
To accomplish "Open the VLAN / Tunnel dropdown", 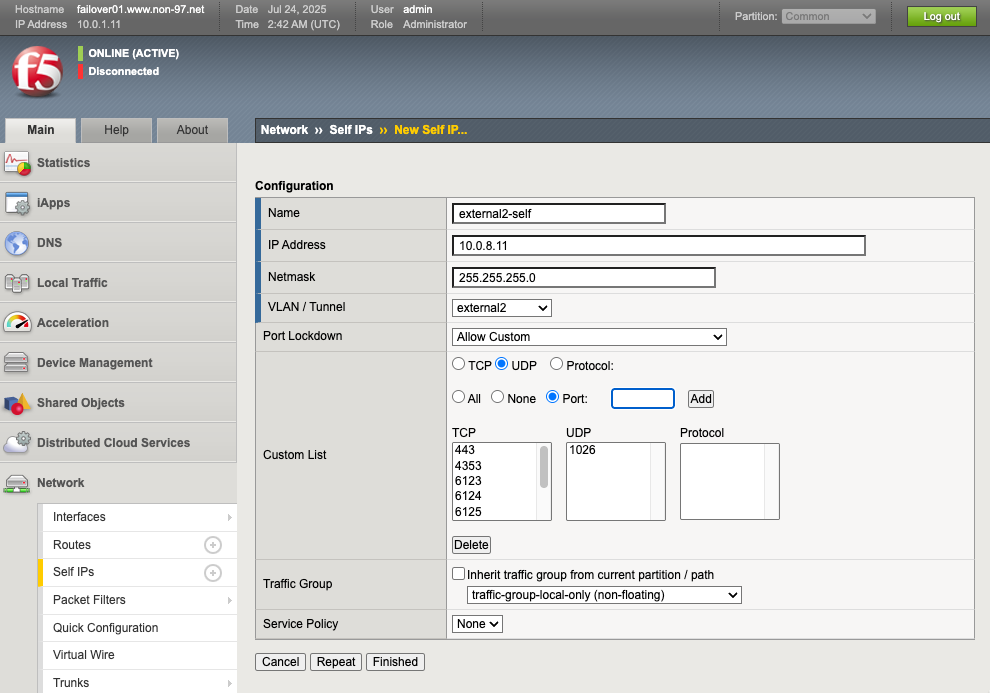I will tap(502, 308).
